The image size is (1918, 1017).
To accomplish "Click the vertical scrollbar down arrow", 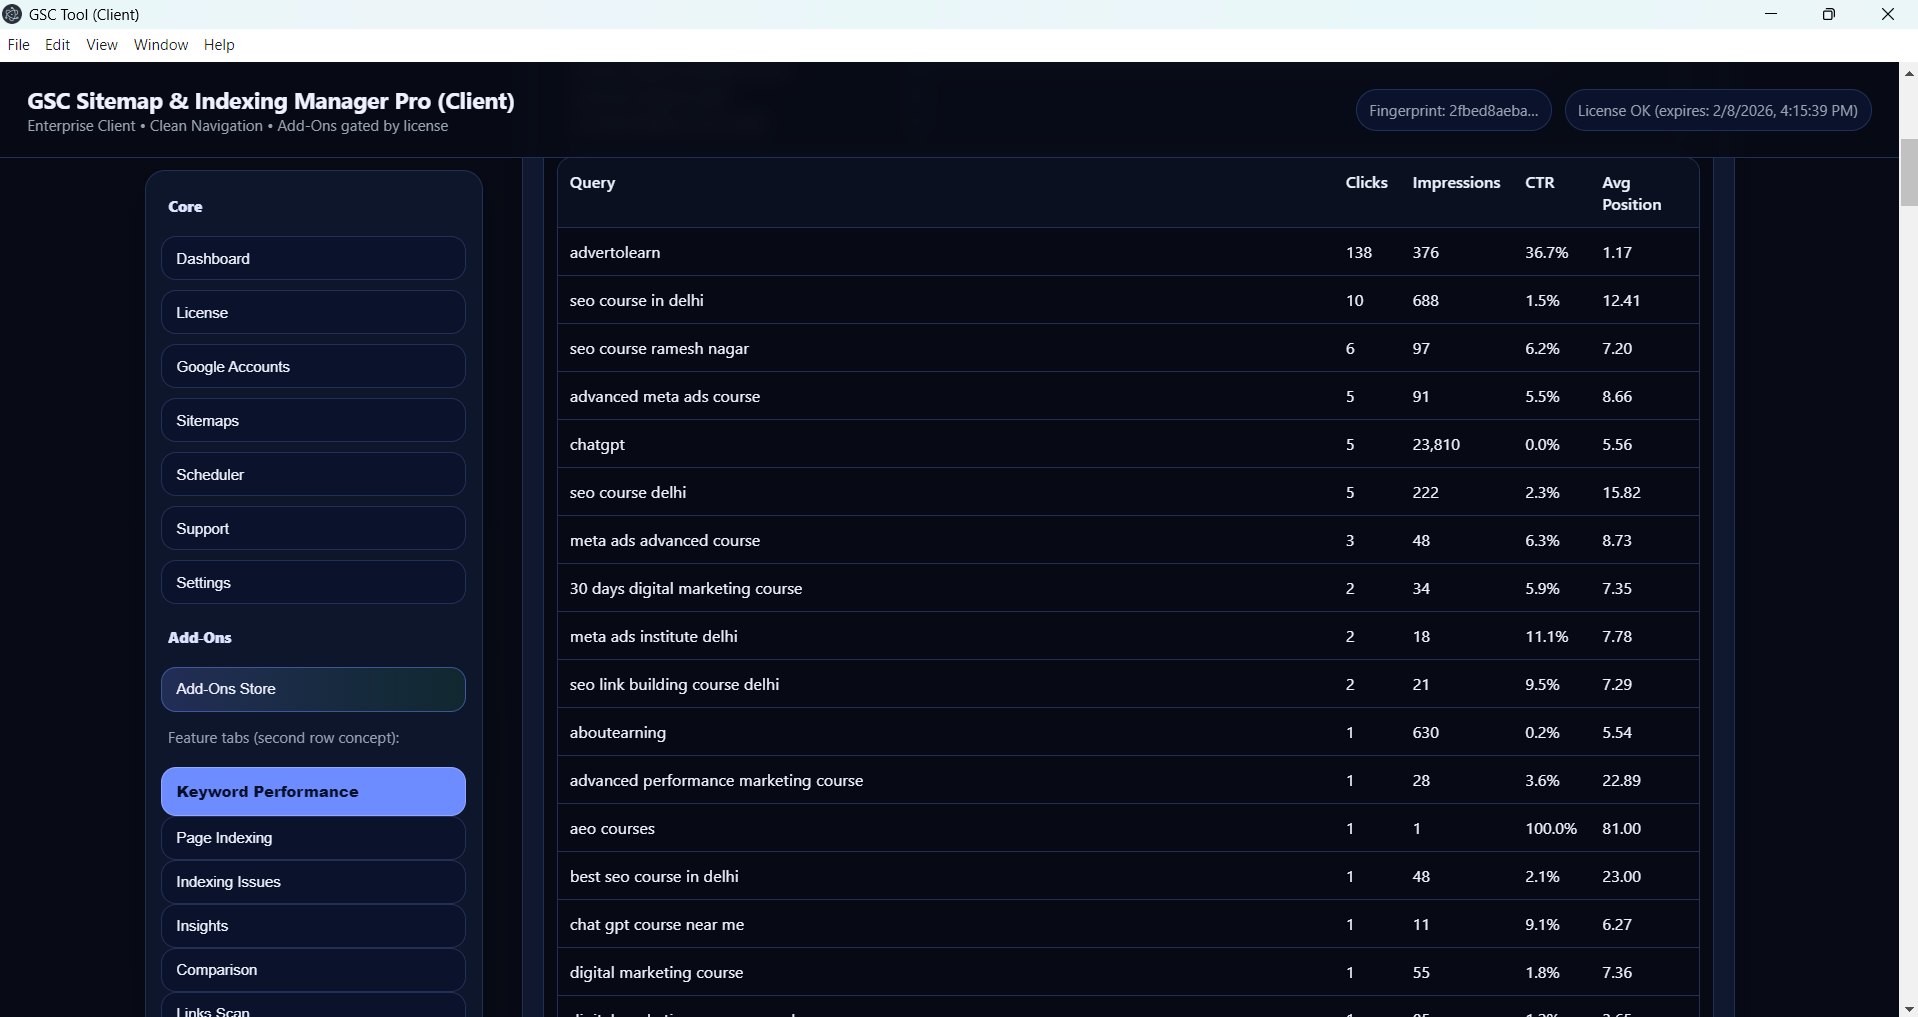I will (x=1908, y=1008).
